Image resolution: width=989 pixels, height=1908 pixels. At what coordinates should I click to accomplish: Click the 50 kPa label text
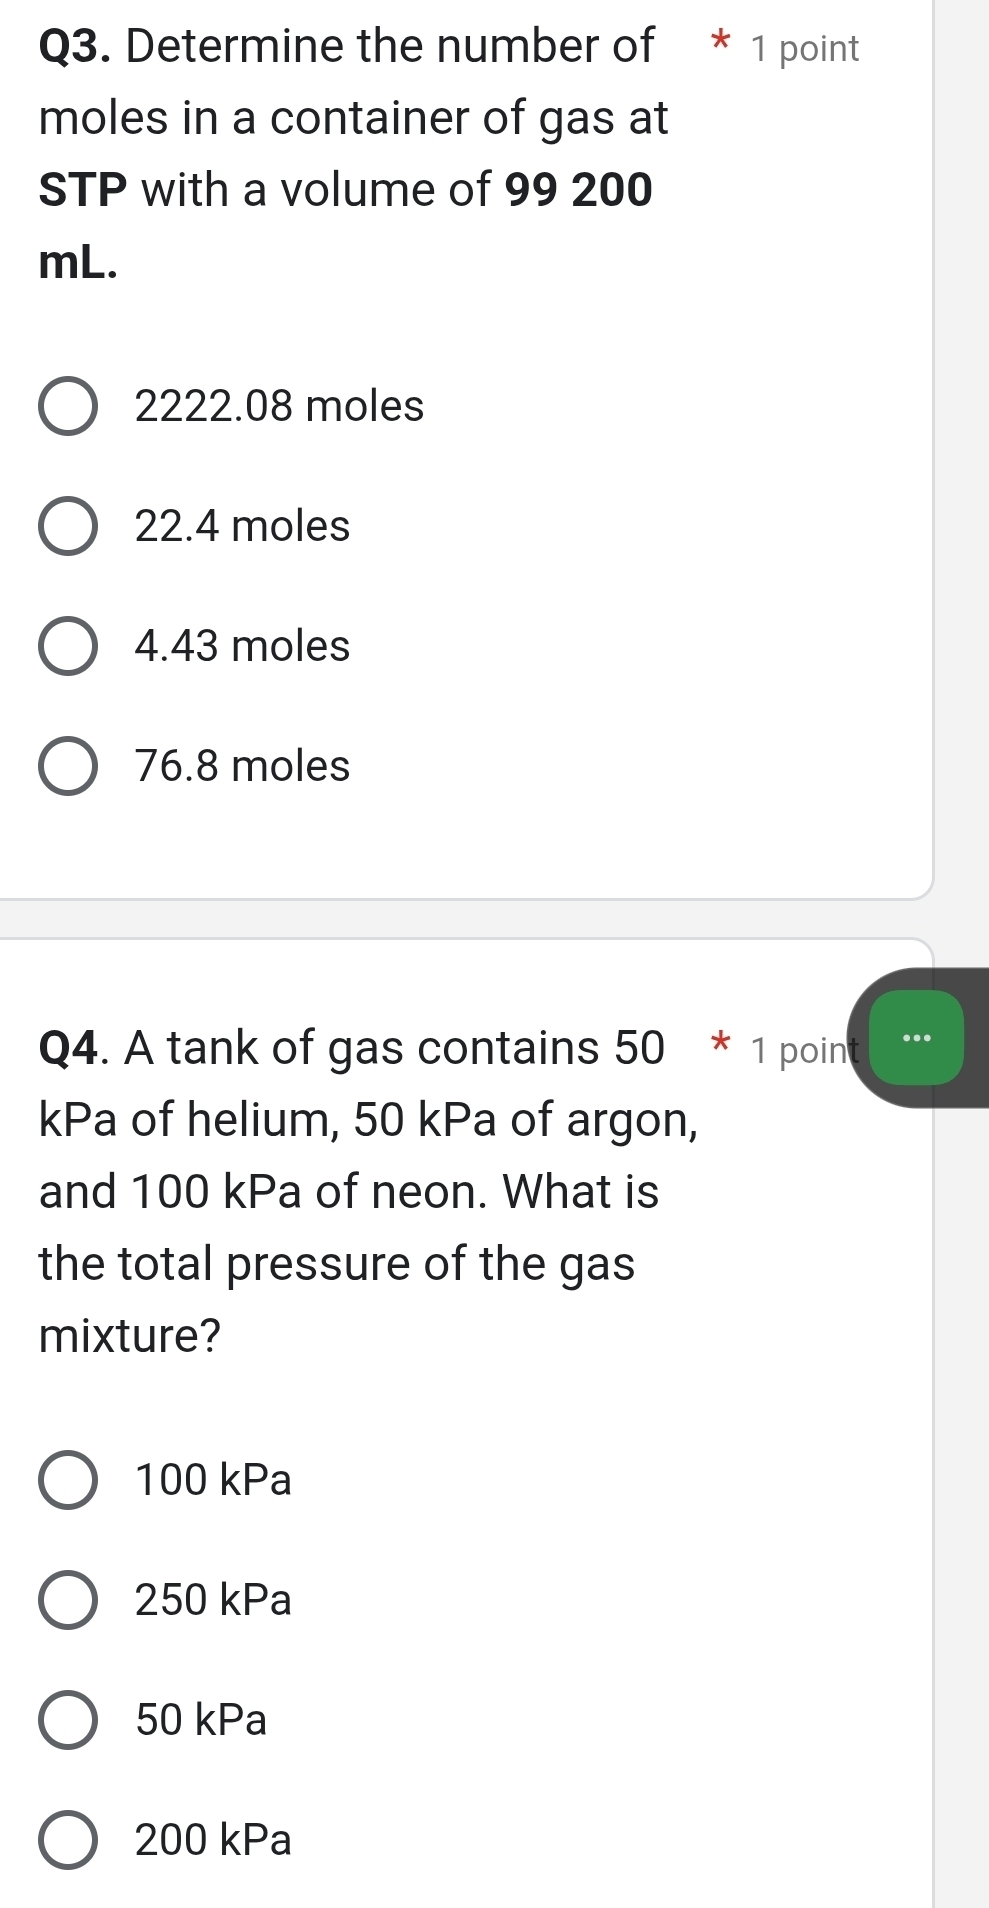pos(201,1721)
